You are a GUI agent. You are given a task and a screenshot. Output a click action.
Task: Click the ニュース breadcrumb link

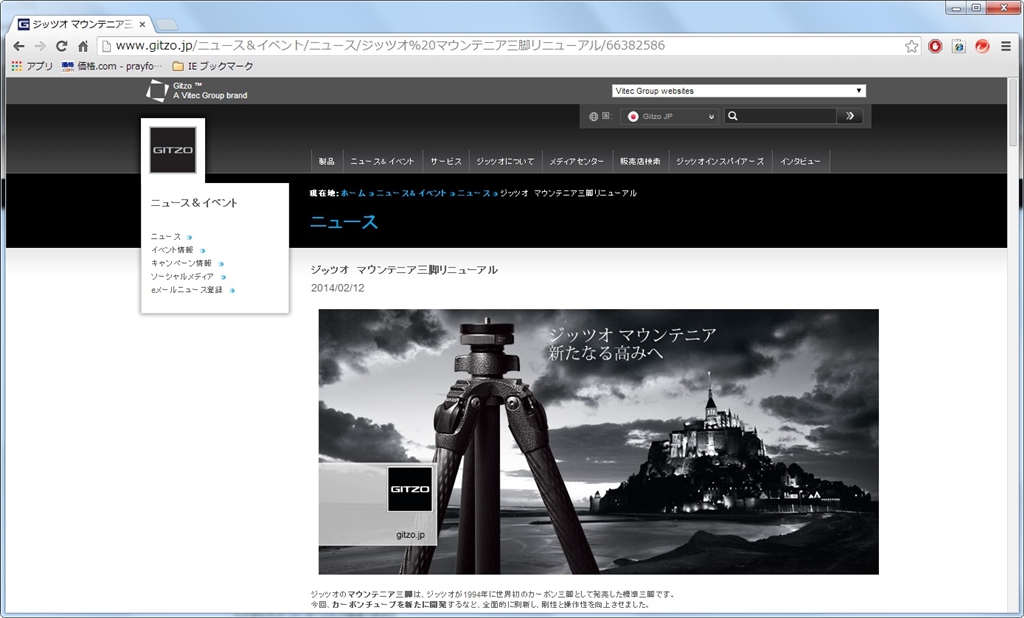tap(473, 193)
